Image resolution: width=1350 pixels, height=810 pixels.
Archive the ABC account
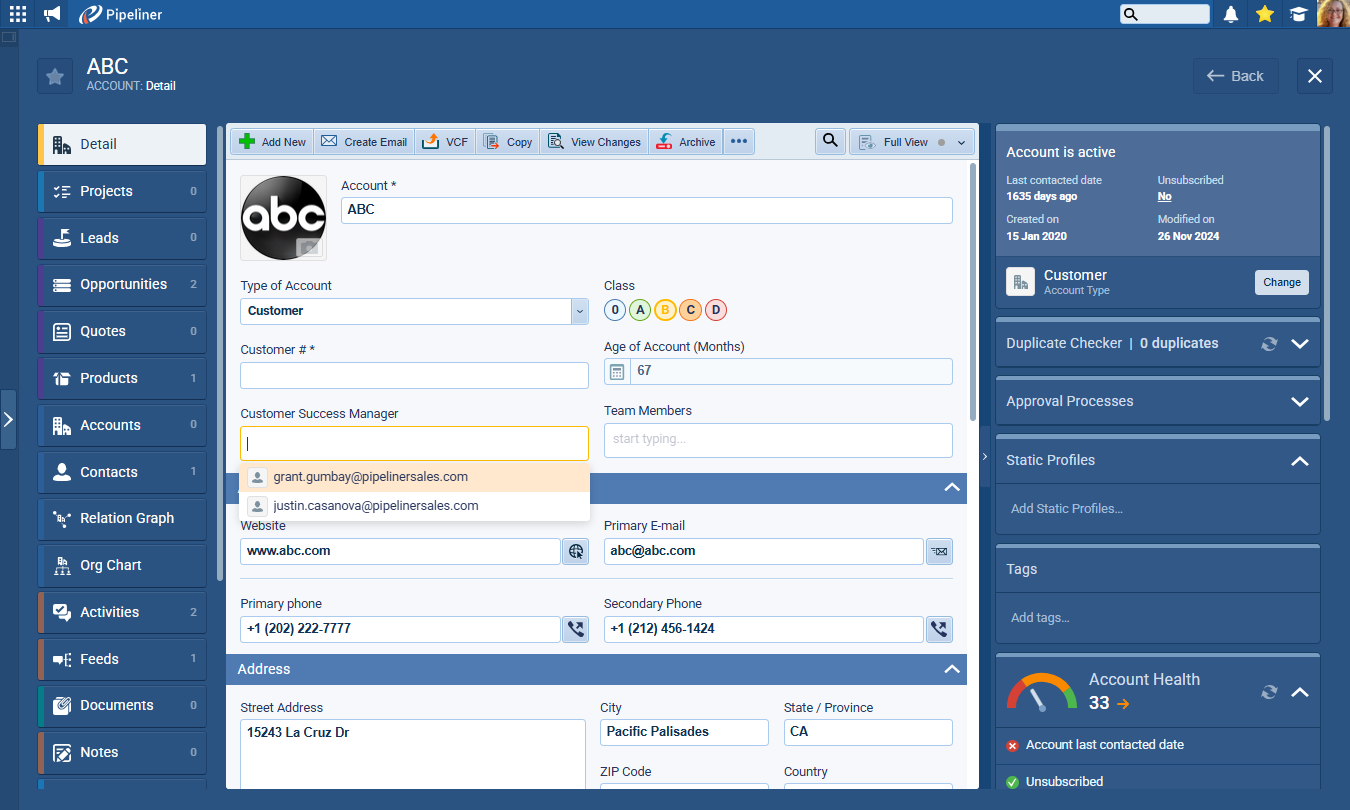pos(686,142)
